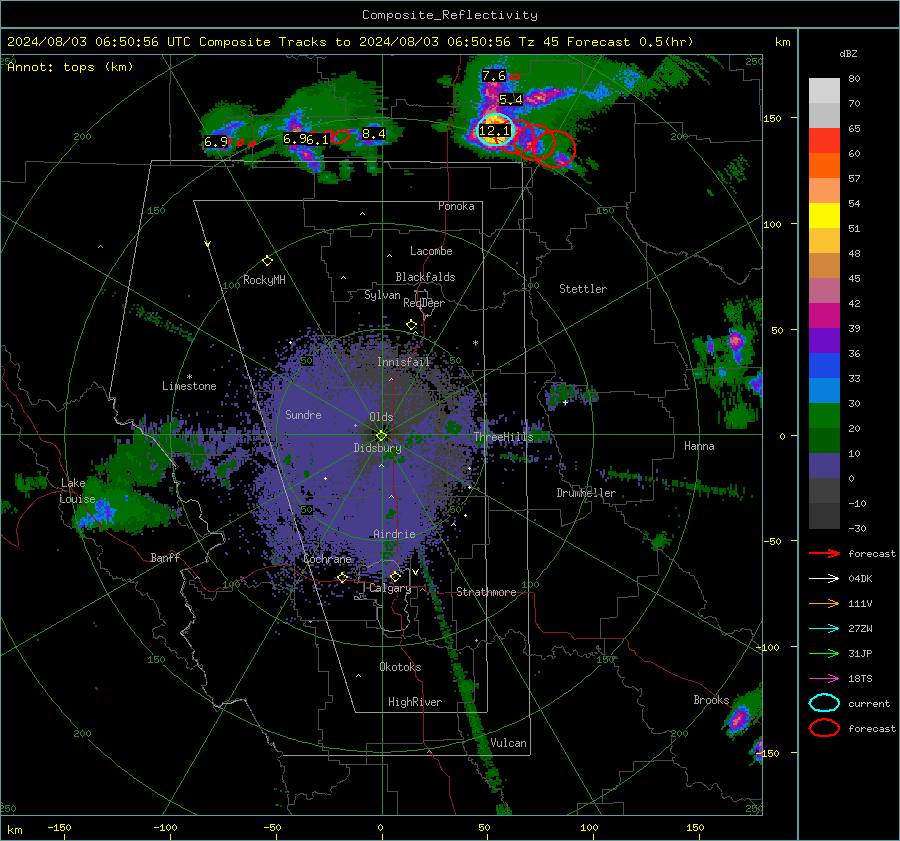The image size is (900, 841).
Task: Click the white 04DK arrow in legend
Action: click(824, 578)
